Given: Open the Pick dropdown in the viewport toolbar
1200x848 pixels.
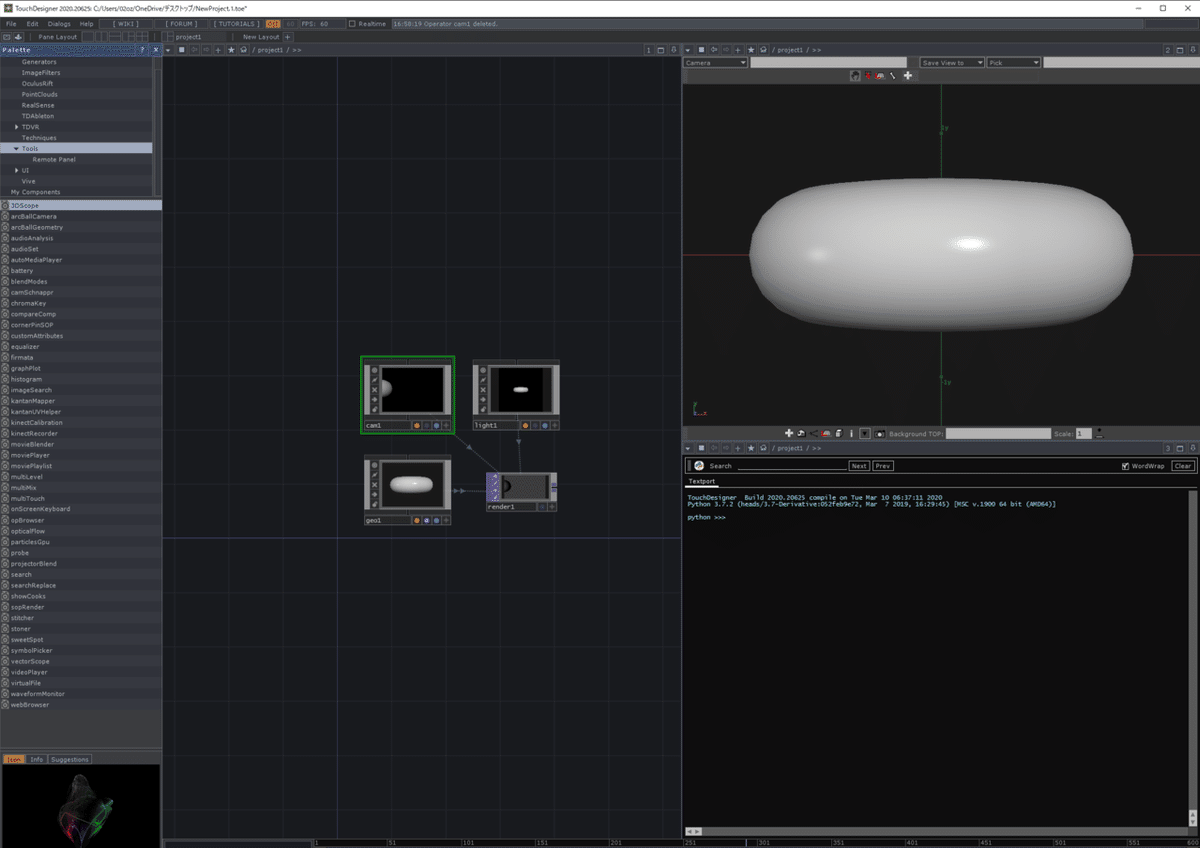Looking at the screenshot, I should coord(1012,61).
